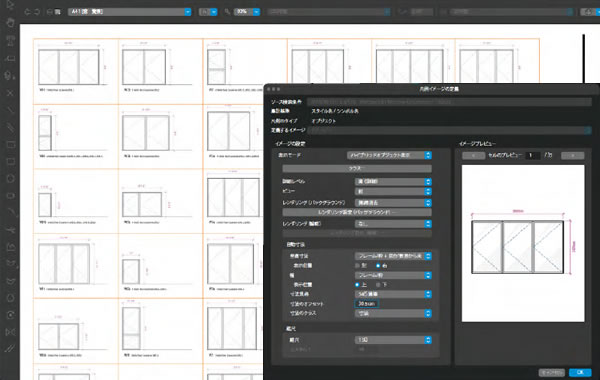Select the 左 display position radio

point(357,266)
